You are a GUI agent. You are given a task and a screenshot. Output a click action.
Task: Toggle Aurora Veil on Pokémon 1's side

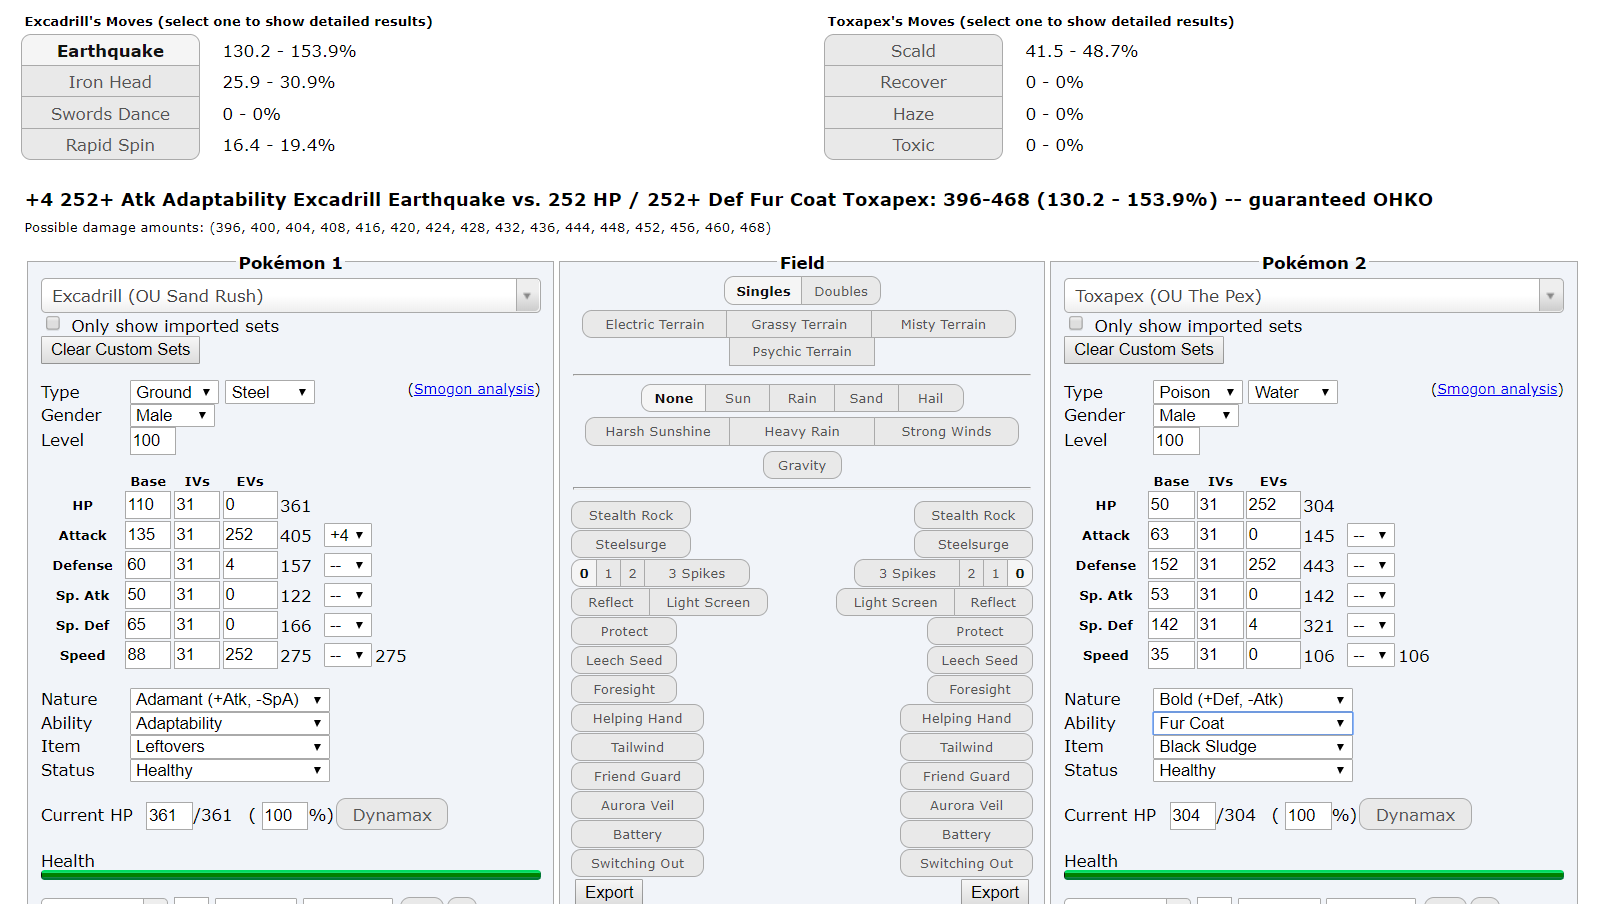[637, 805]
